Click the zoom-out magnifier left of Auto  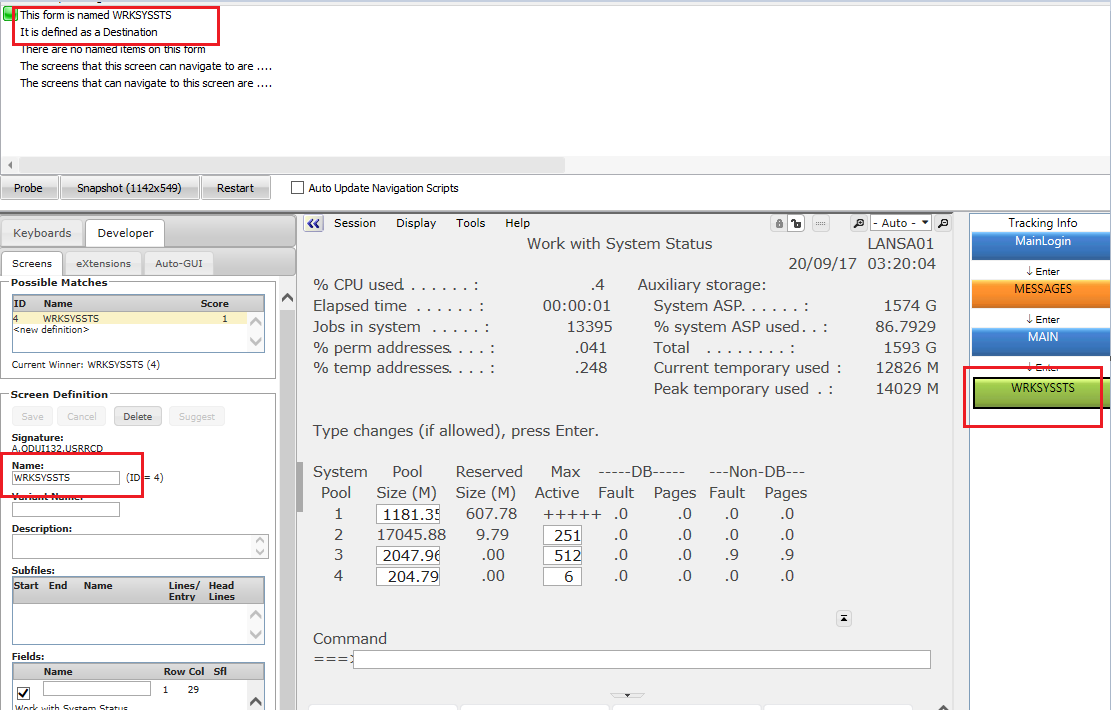click(858, 224)
